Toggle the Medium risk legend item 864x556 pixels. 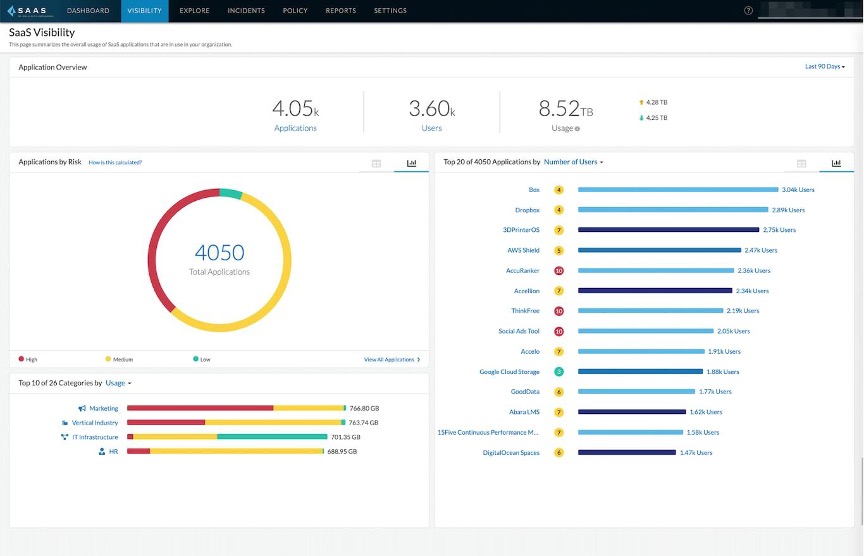pyautogui.click(x=119, y=359)
